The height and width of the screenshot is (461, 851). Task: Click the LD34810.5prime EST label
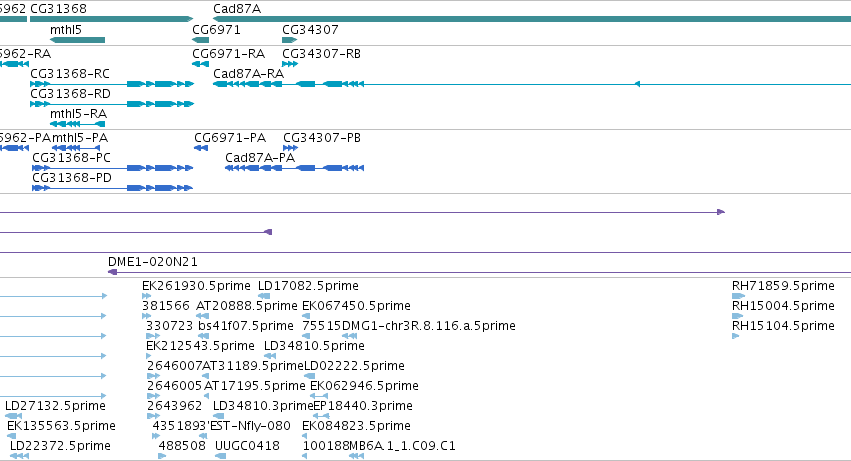pos(314,346)
